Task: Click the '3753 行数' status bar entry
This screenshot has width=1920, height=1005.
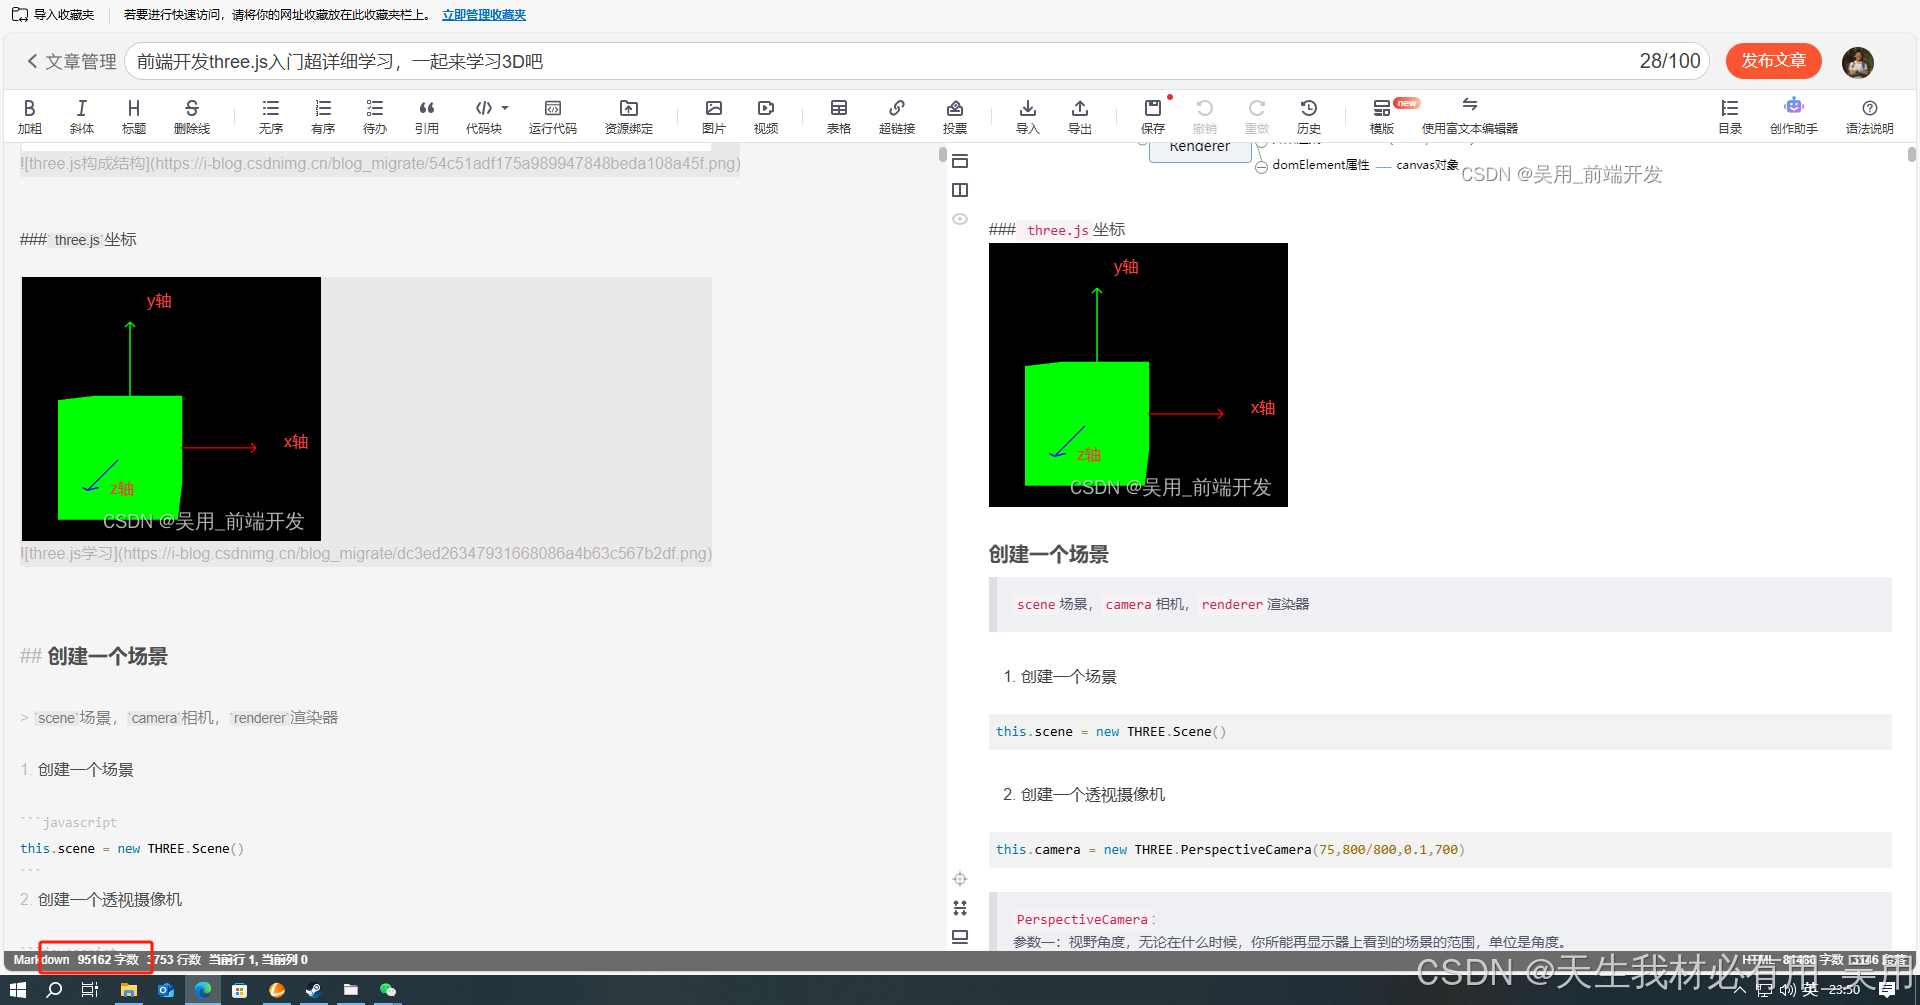Action: click(x=174, y=960)
